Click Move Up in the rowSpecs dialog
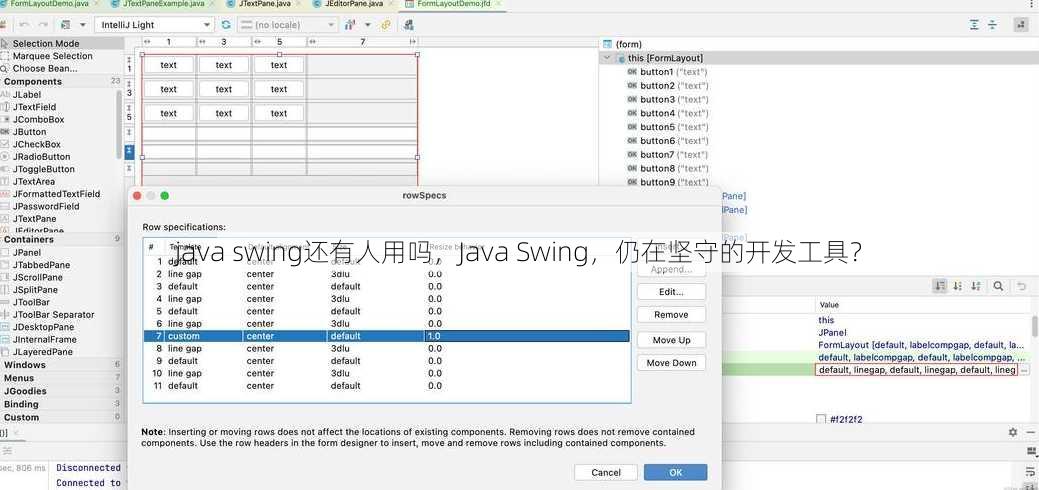Image resolution: width=1039 pixels, height=490 pixels. pyautogui.click(x=671, y=340)
